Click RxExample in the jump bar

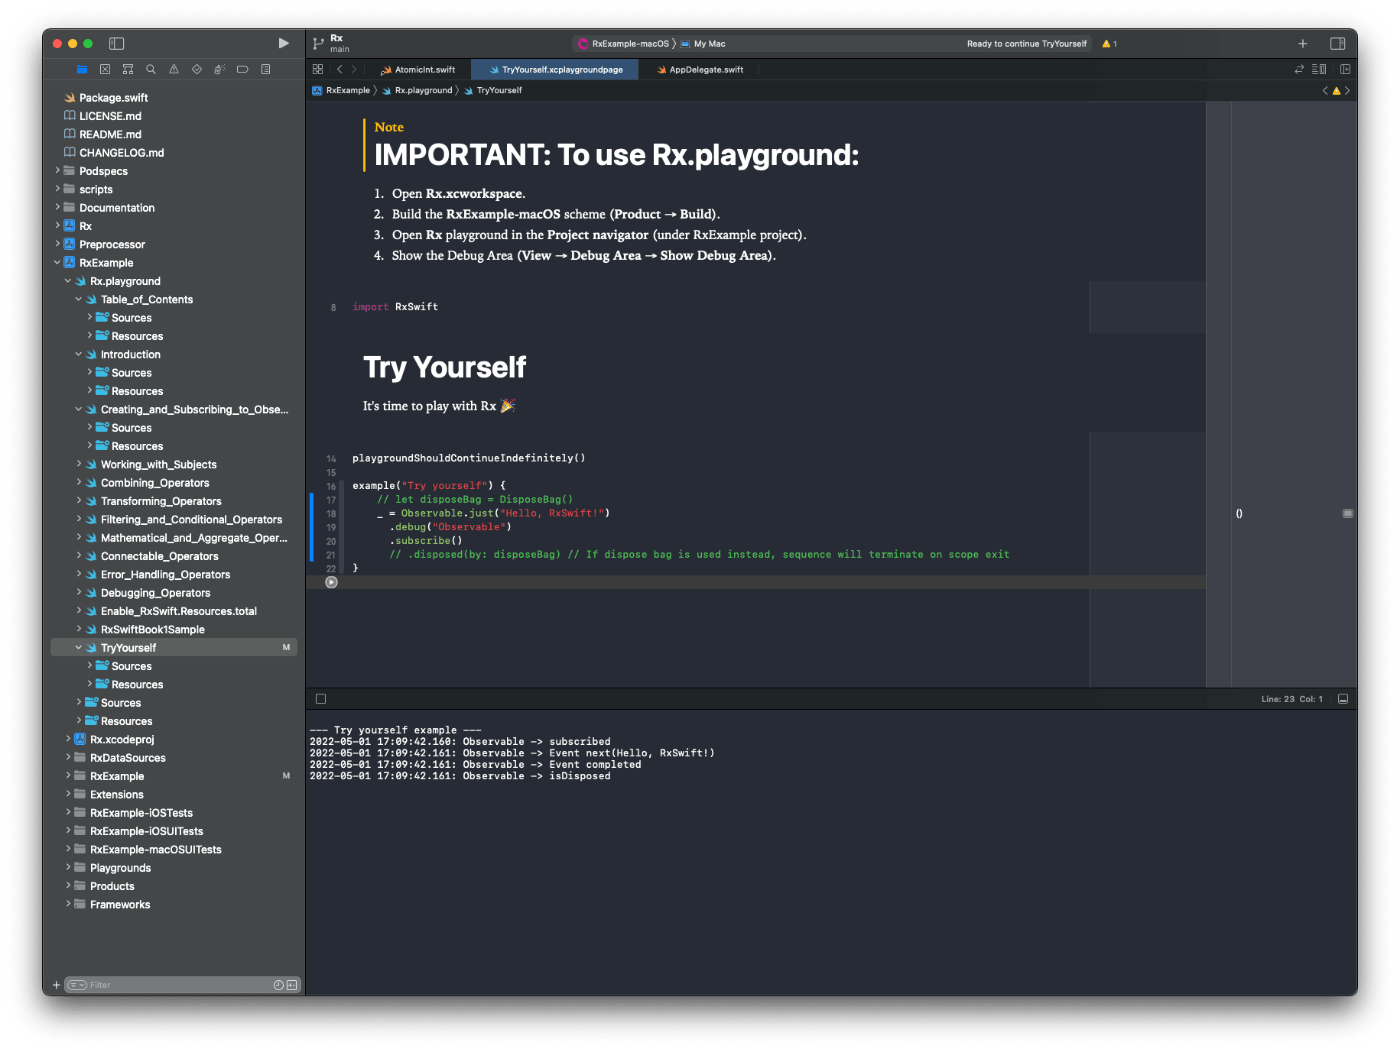[341, 90]
